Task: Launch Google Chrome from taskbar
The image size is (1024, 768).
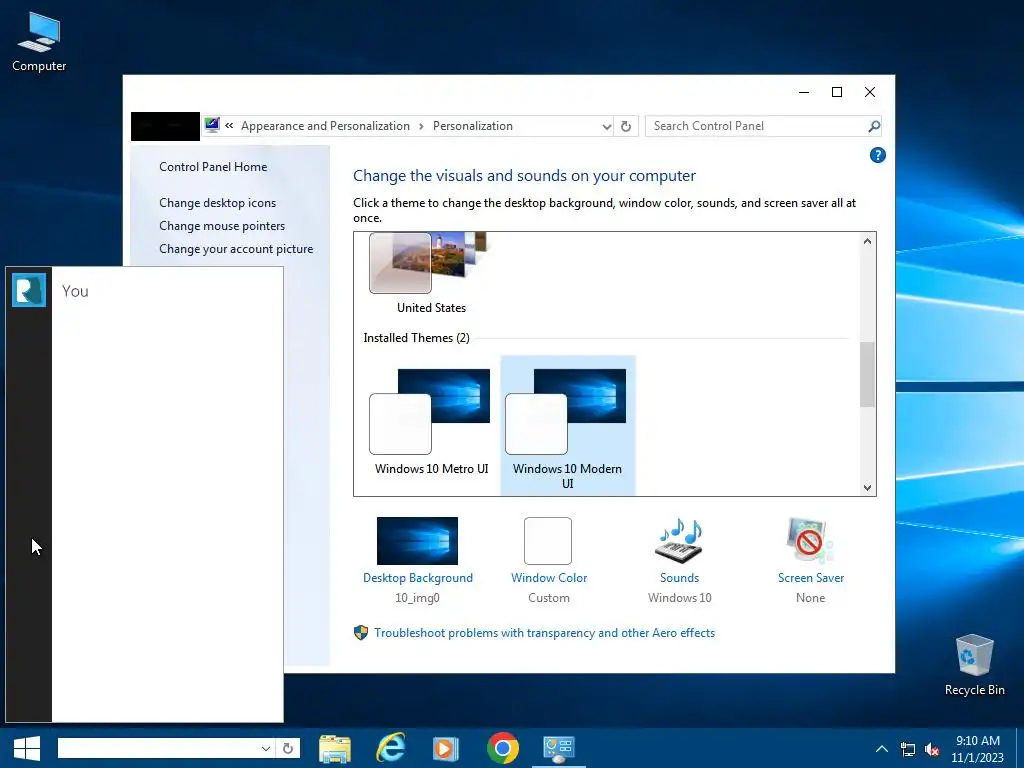Action: 503,748
